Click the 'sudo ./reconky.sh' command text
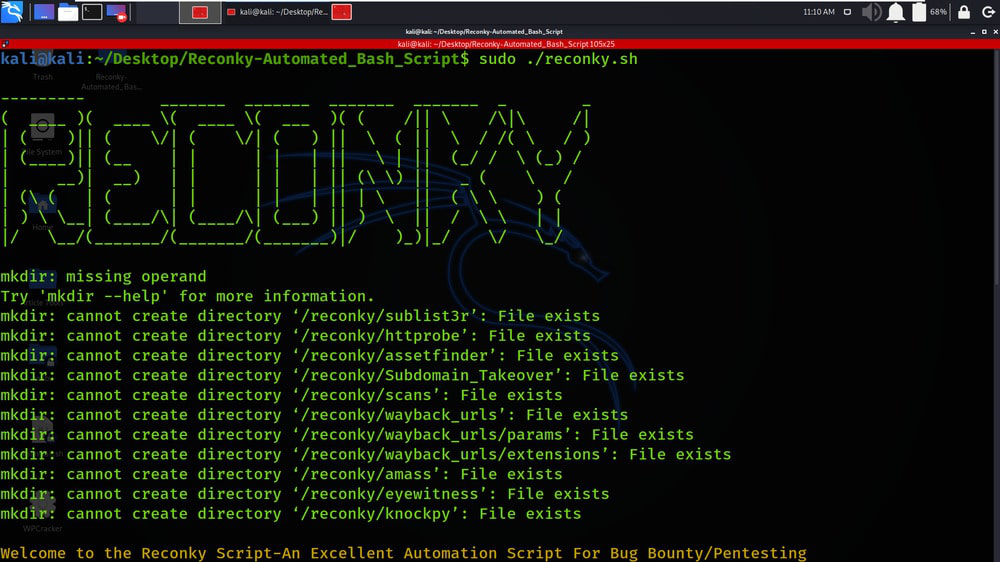The width and height of the screenshot is (1000, 562). click(558, 59)
